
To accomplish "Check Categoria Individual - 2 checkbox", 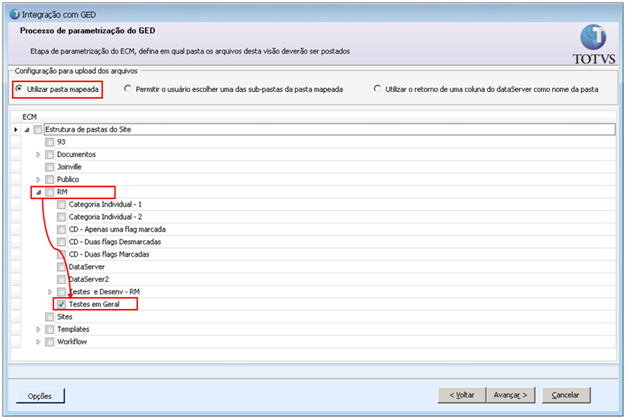I will pyautogui.click(x=61, y=217).
